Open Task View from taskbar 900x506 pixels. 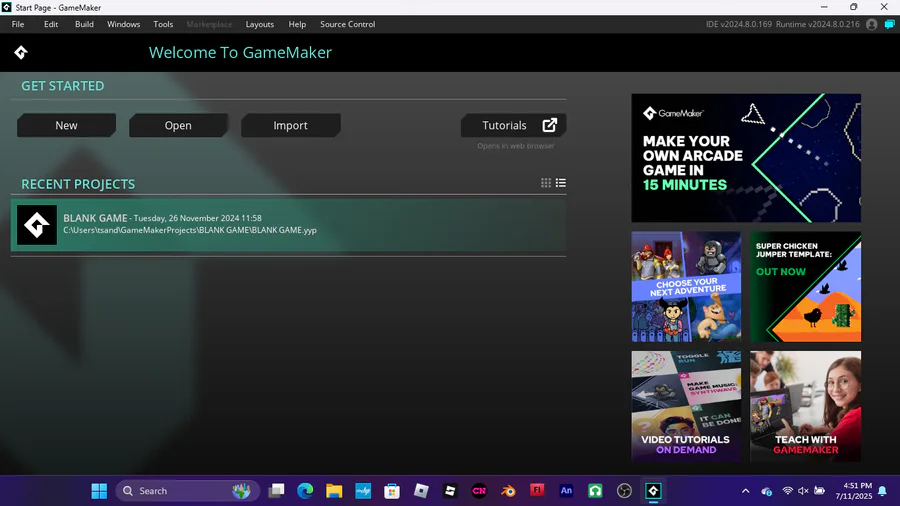[x=276, y=491]
